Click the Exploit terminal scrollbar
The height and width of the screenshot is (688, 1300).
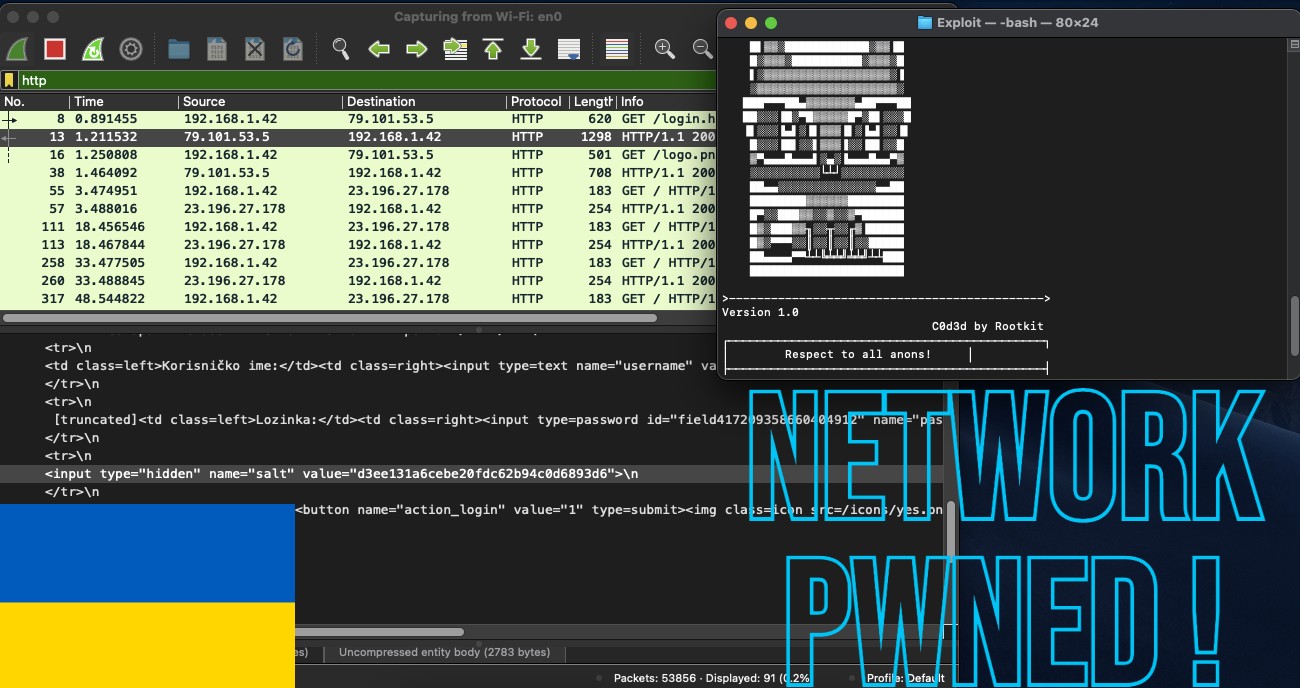coord(1294,327)
